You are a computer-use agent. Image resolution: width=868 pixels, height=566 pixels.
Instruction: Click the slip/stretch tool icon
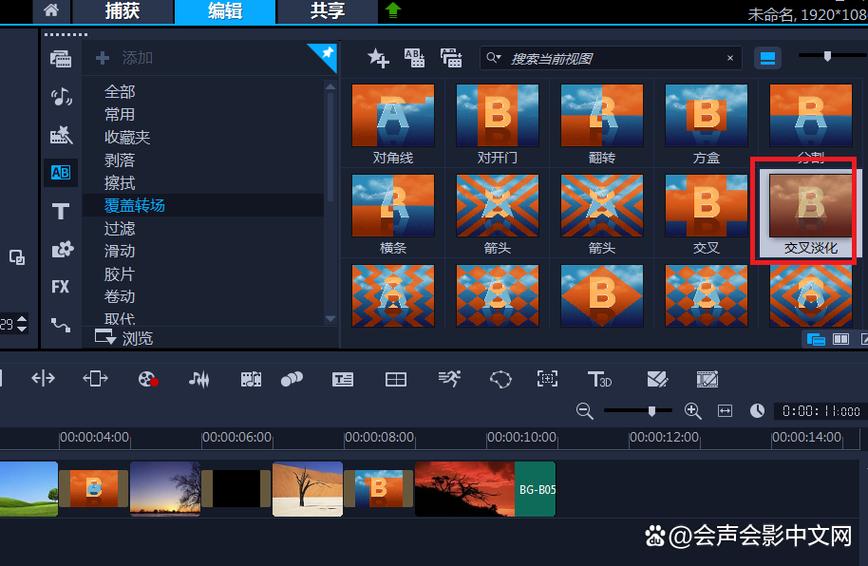[x=95, y=378]
